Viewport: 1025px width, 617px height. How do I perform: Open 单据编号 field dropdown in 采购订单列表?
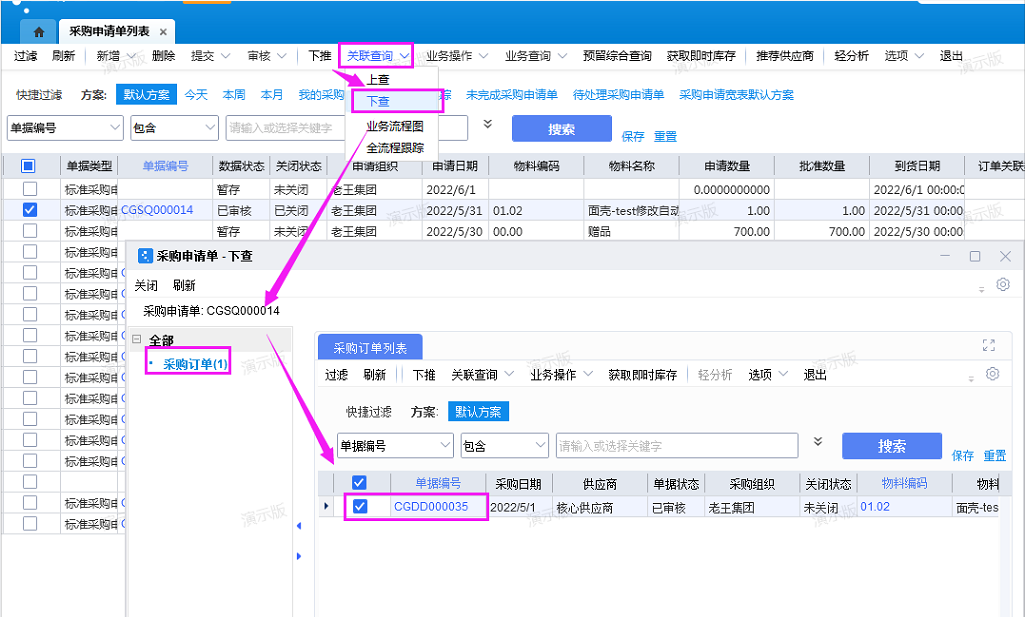445,446
